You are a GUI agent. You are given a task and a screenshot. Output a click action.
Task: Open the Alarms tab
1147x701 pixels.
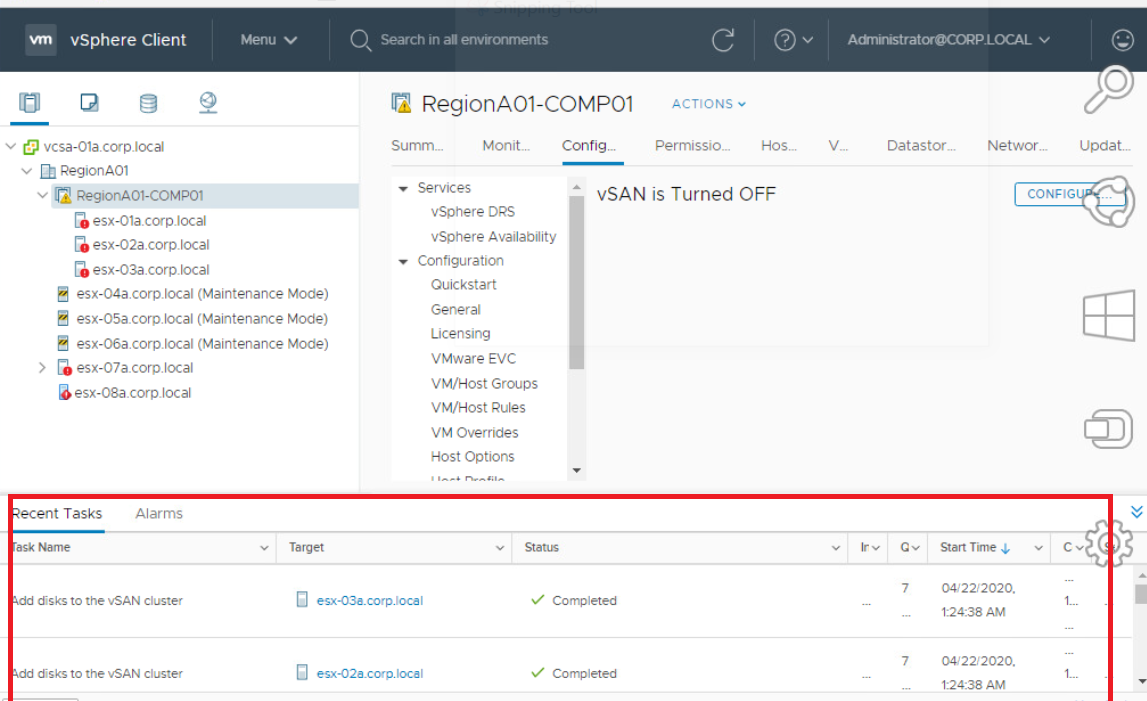point(159,514)
